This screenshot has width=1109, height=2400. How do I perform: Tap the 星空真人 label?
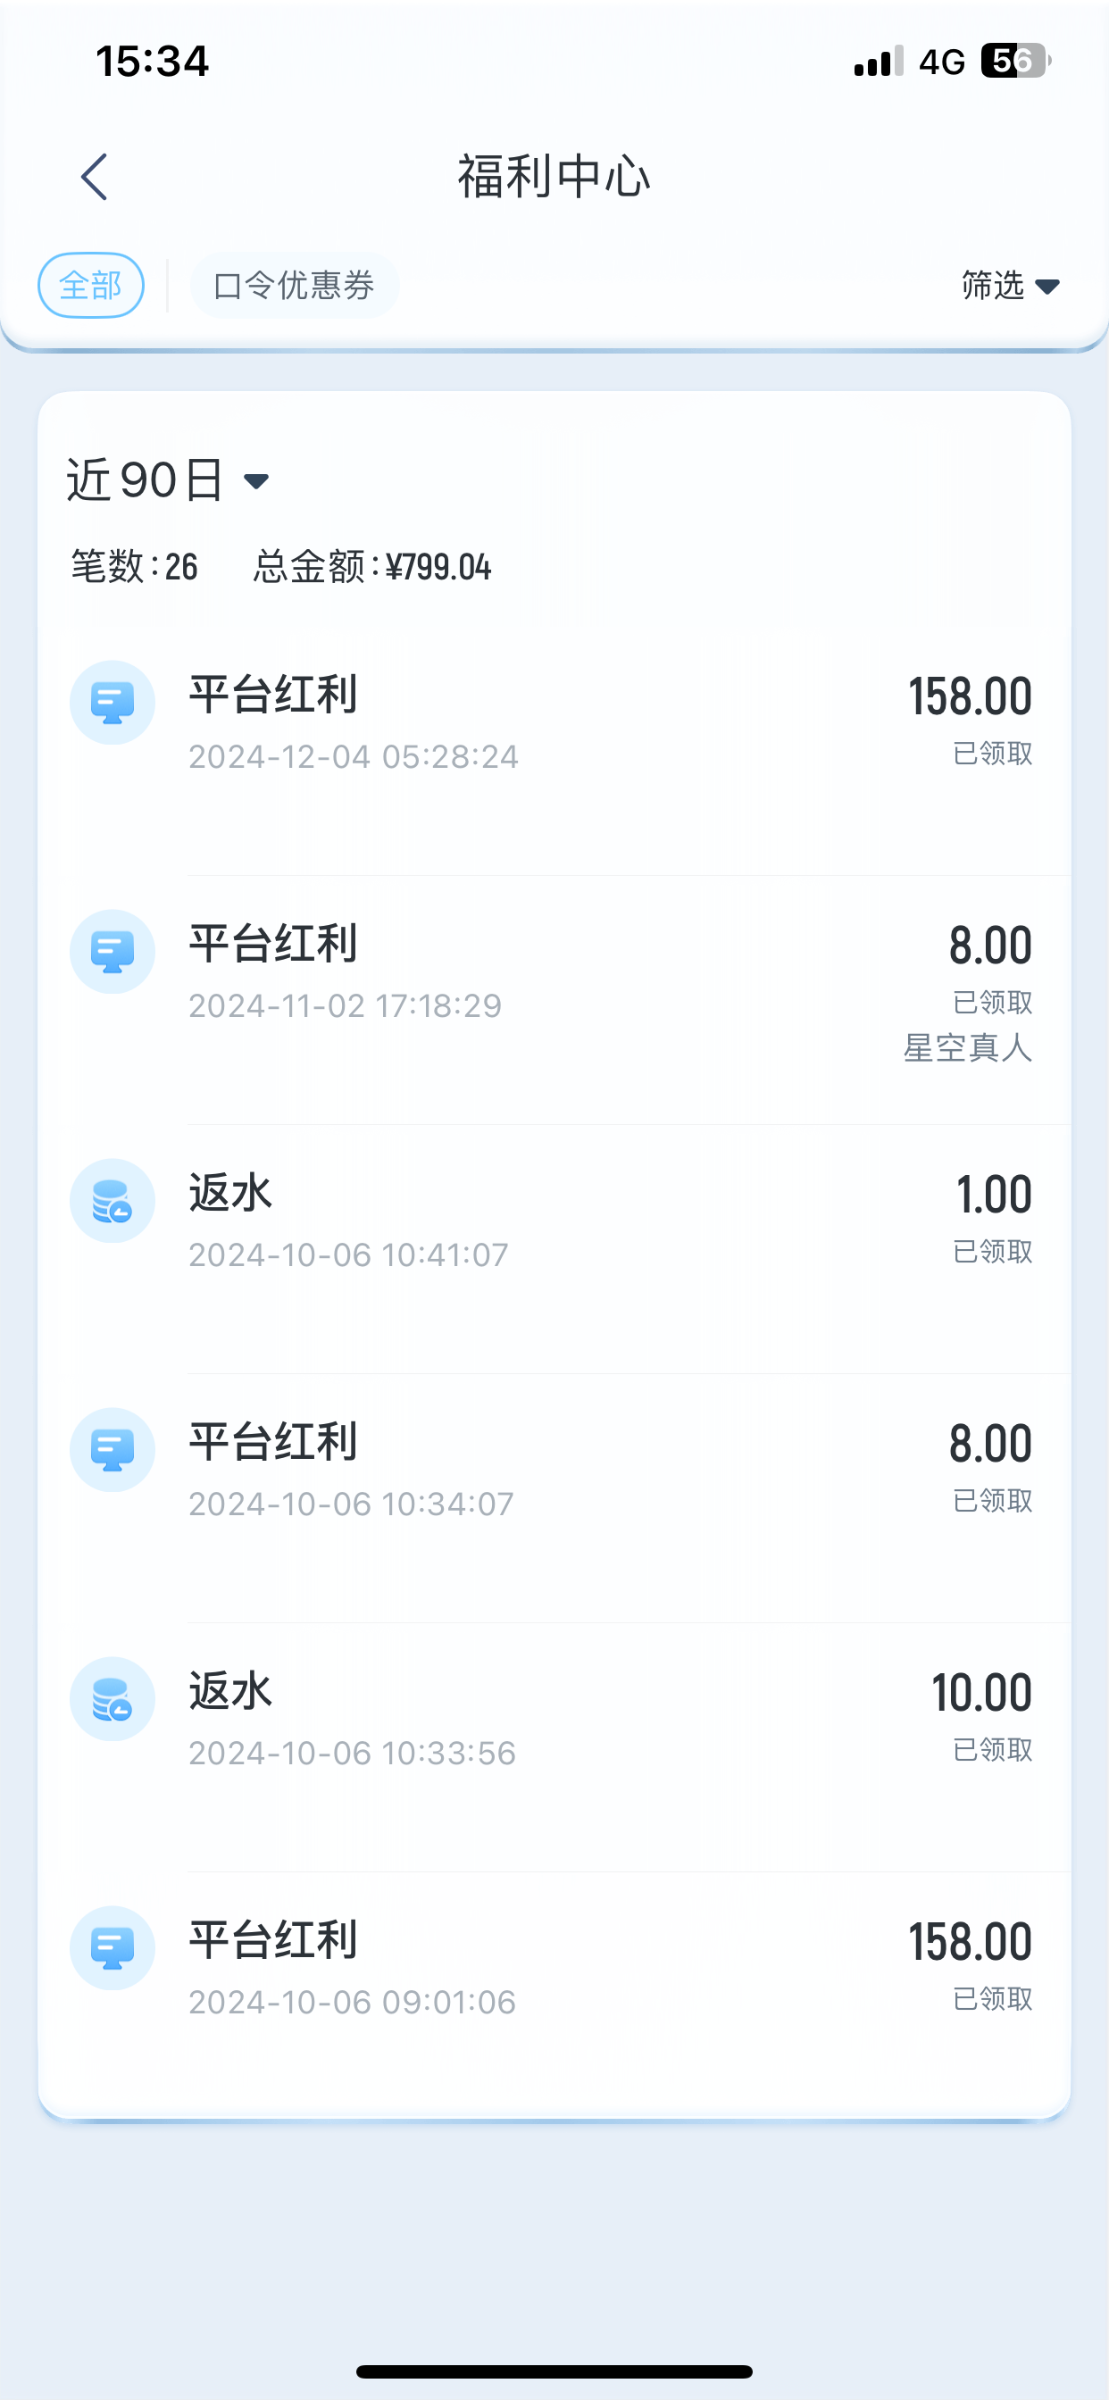(x=967, y=1048)
